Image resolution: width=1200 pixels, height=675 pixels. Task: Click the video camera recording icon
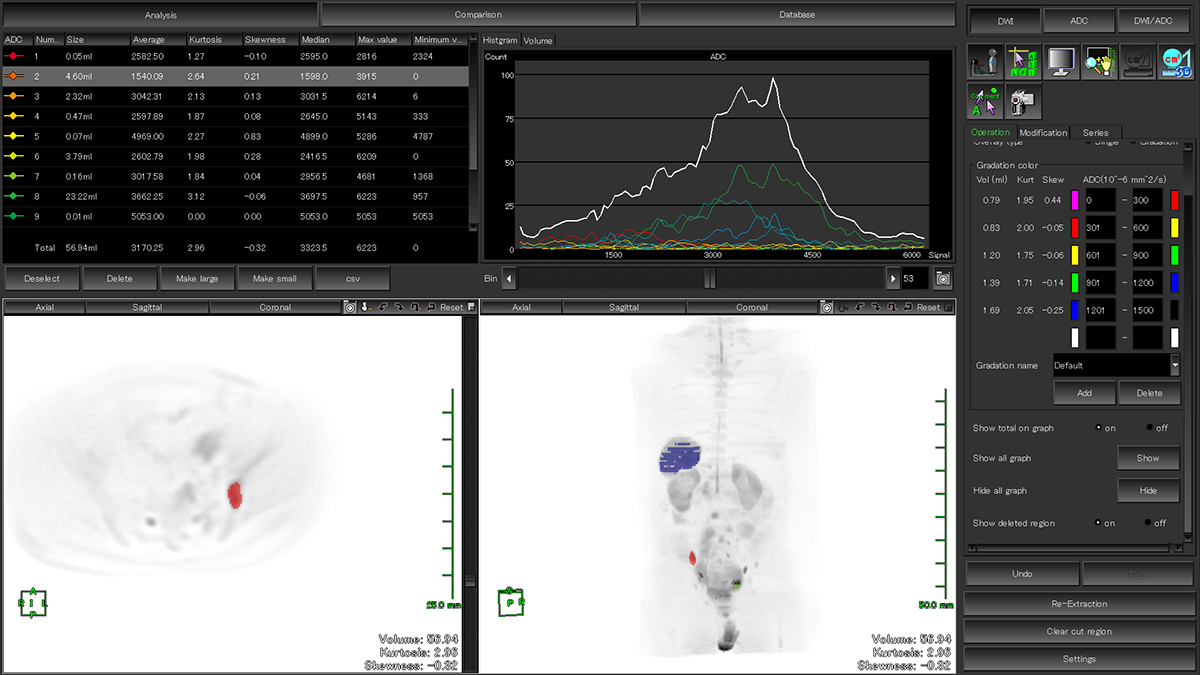pyautogui.click(x=1022, y=102)
